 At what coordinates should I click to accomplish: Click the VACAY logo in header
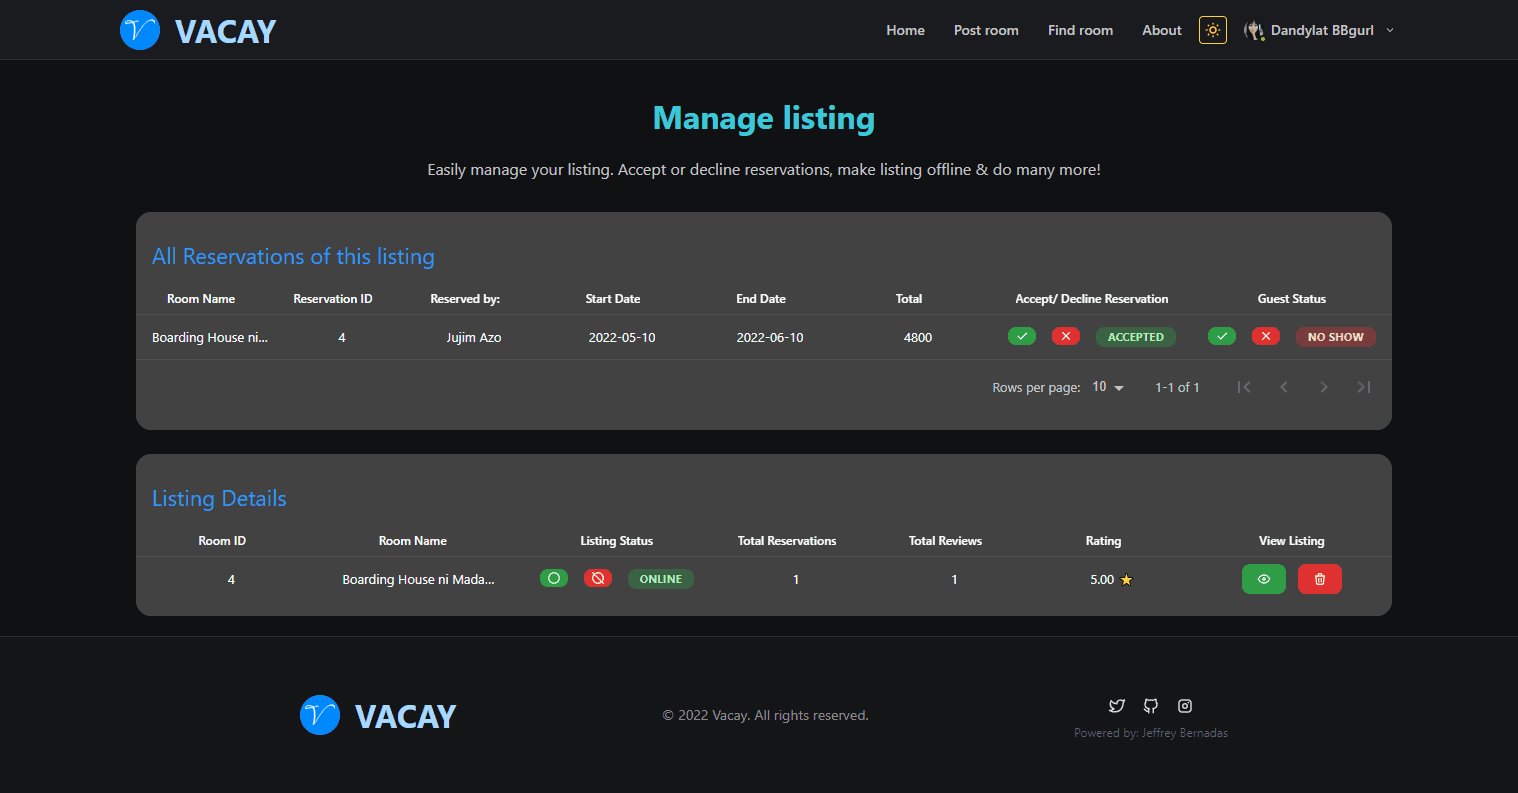point(198,30)
